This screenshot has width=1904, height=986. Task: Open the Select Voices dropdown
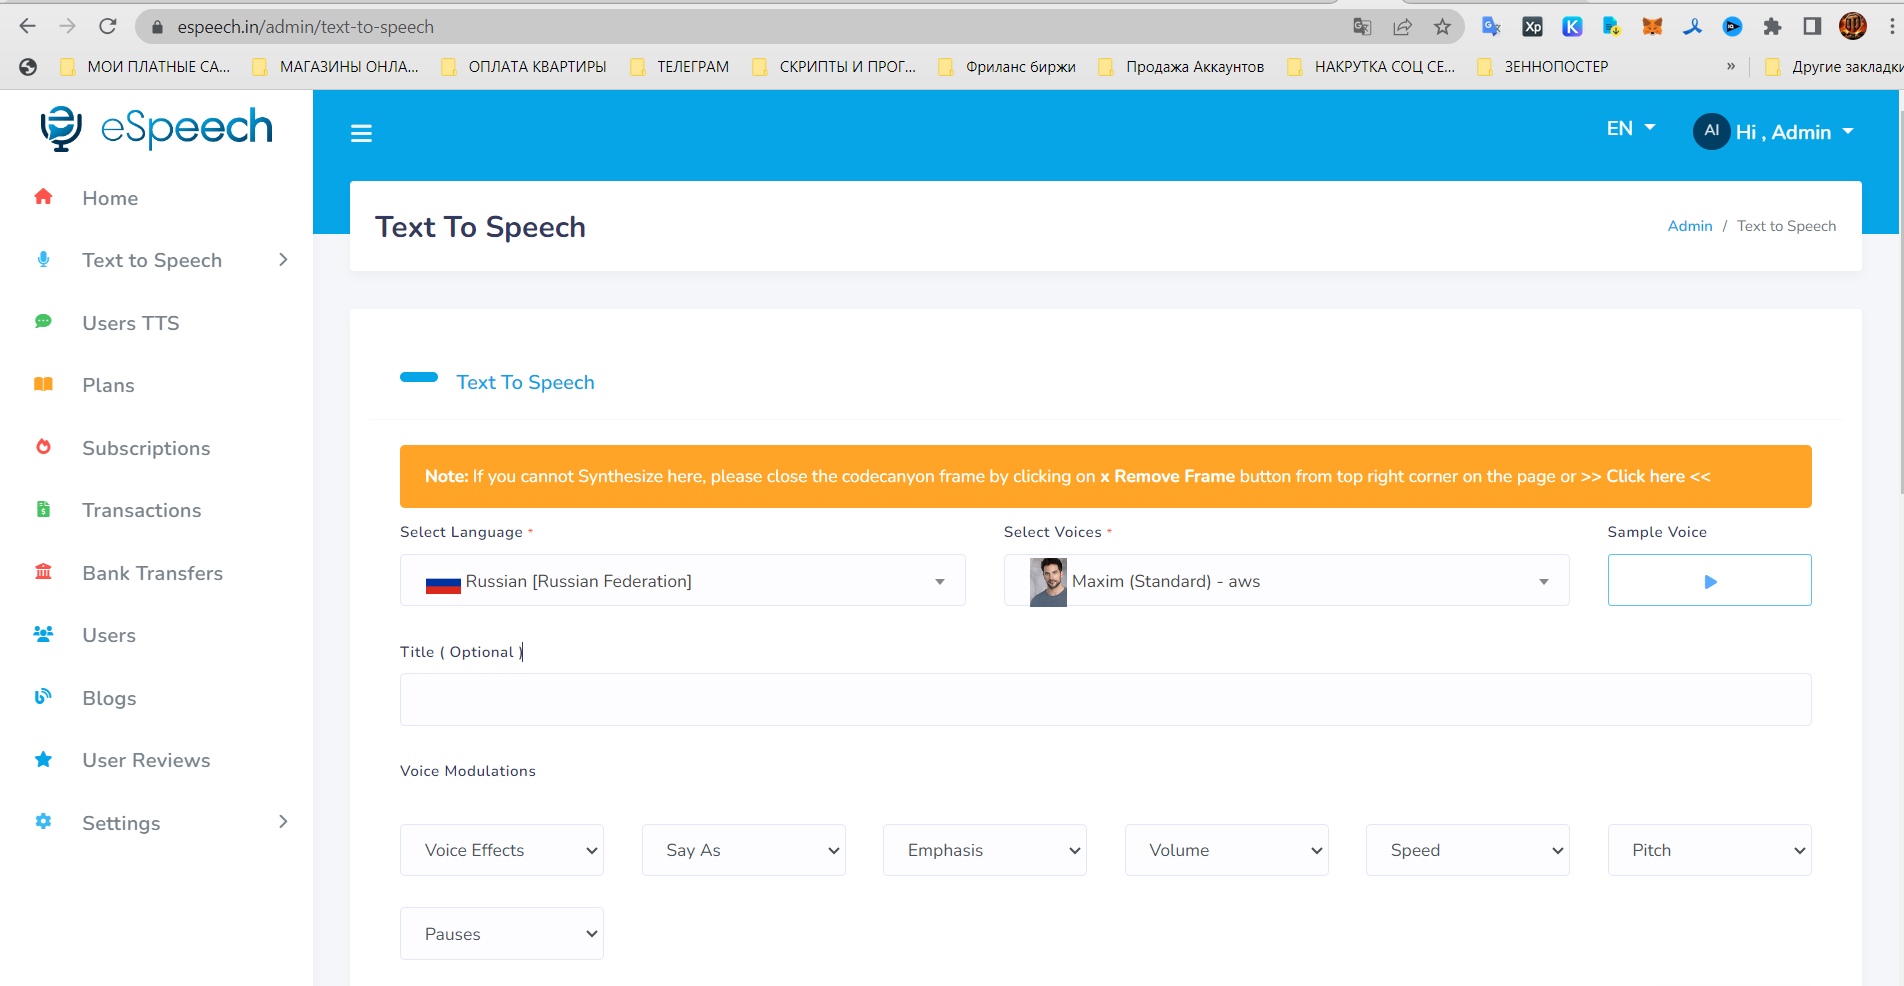(1286, 581)
